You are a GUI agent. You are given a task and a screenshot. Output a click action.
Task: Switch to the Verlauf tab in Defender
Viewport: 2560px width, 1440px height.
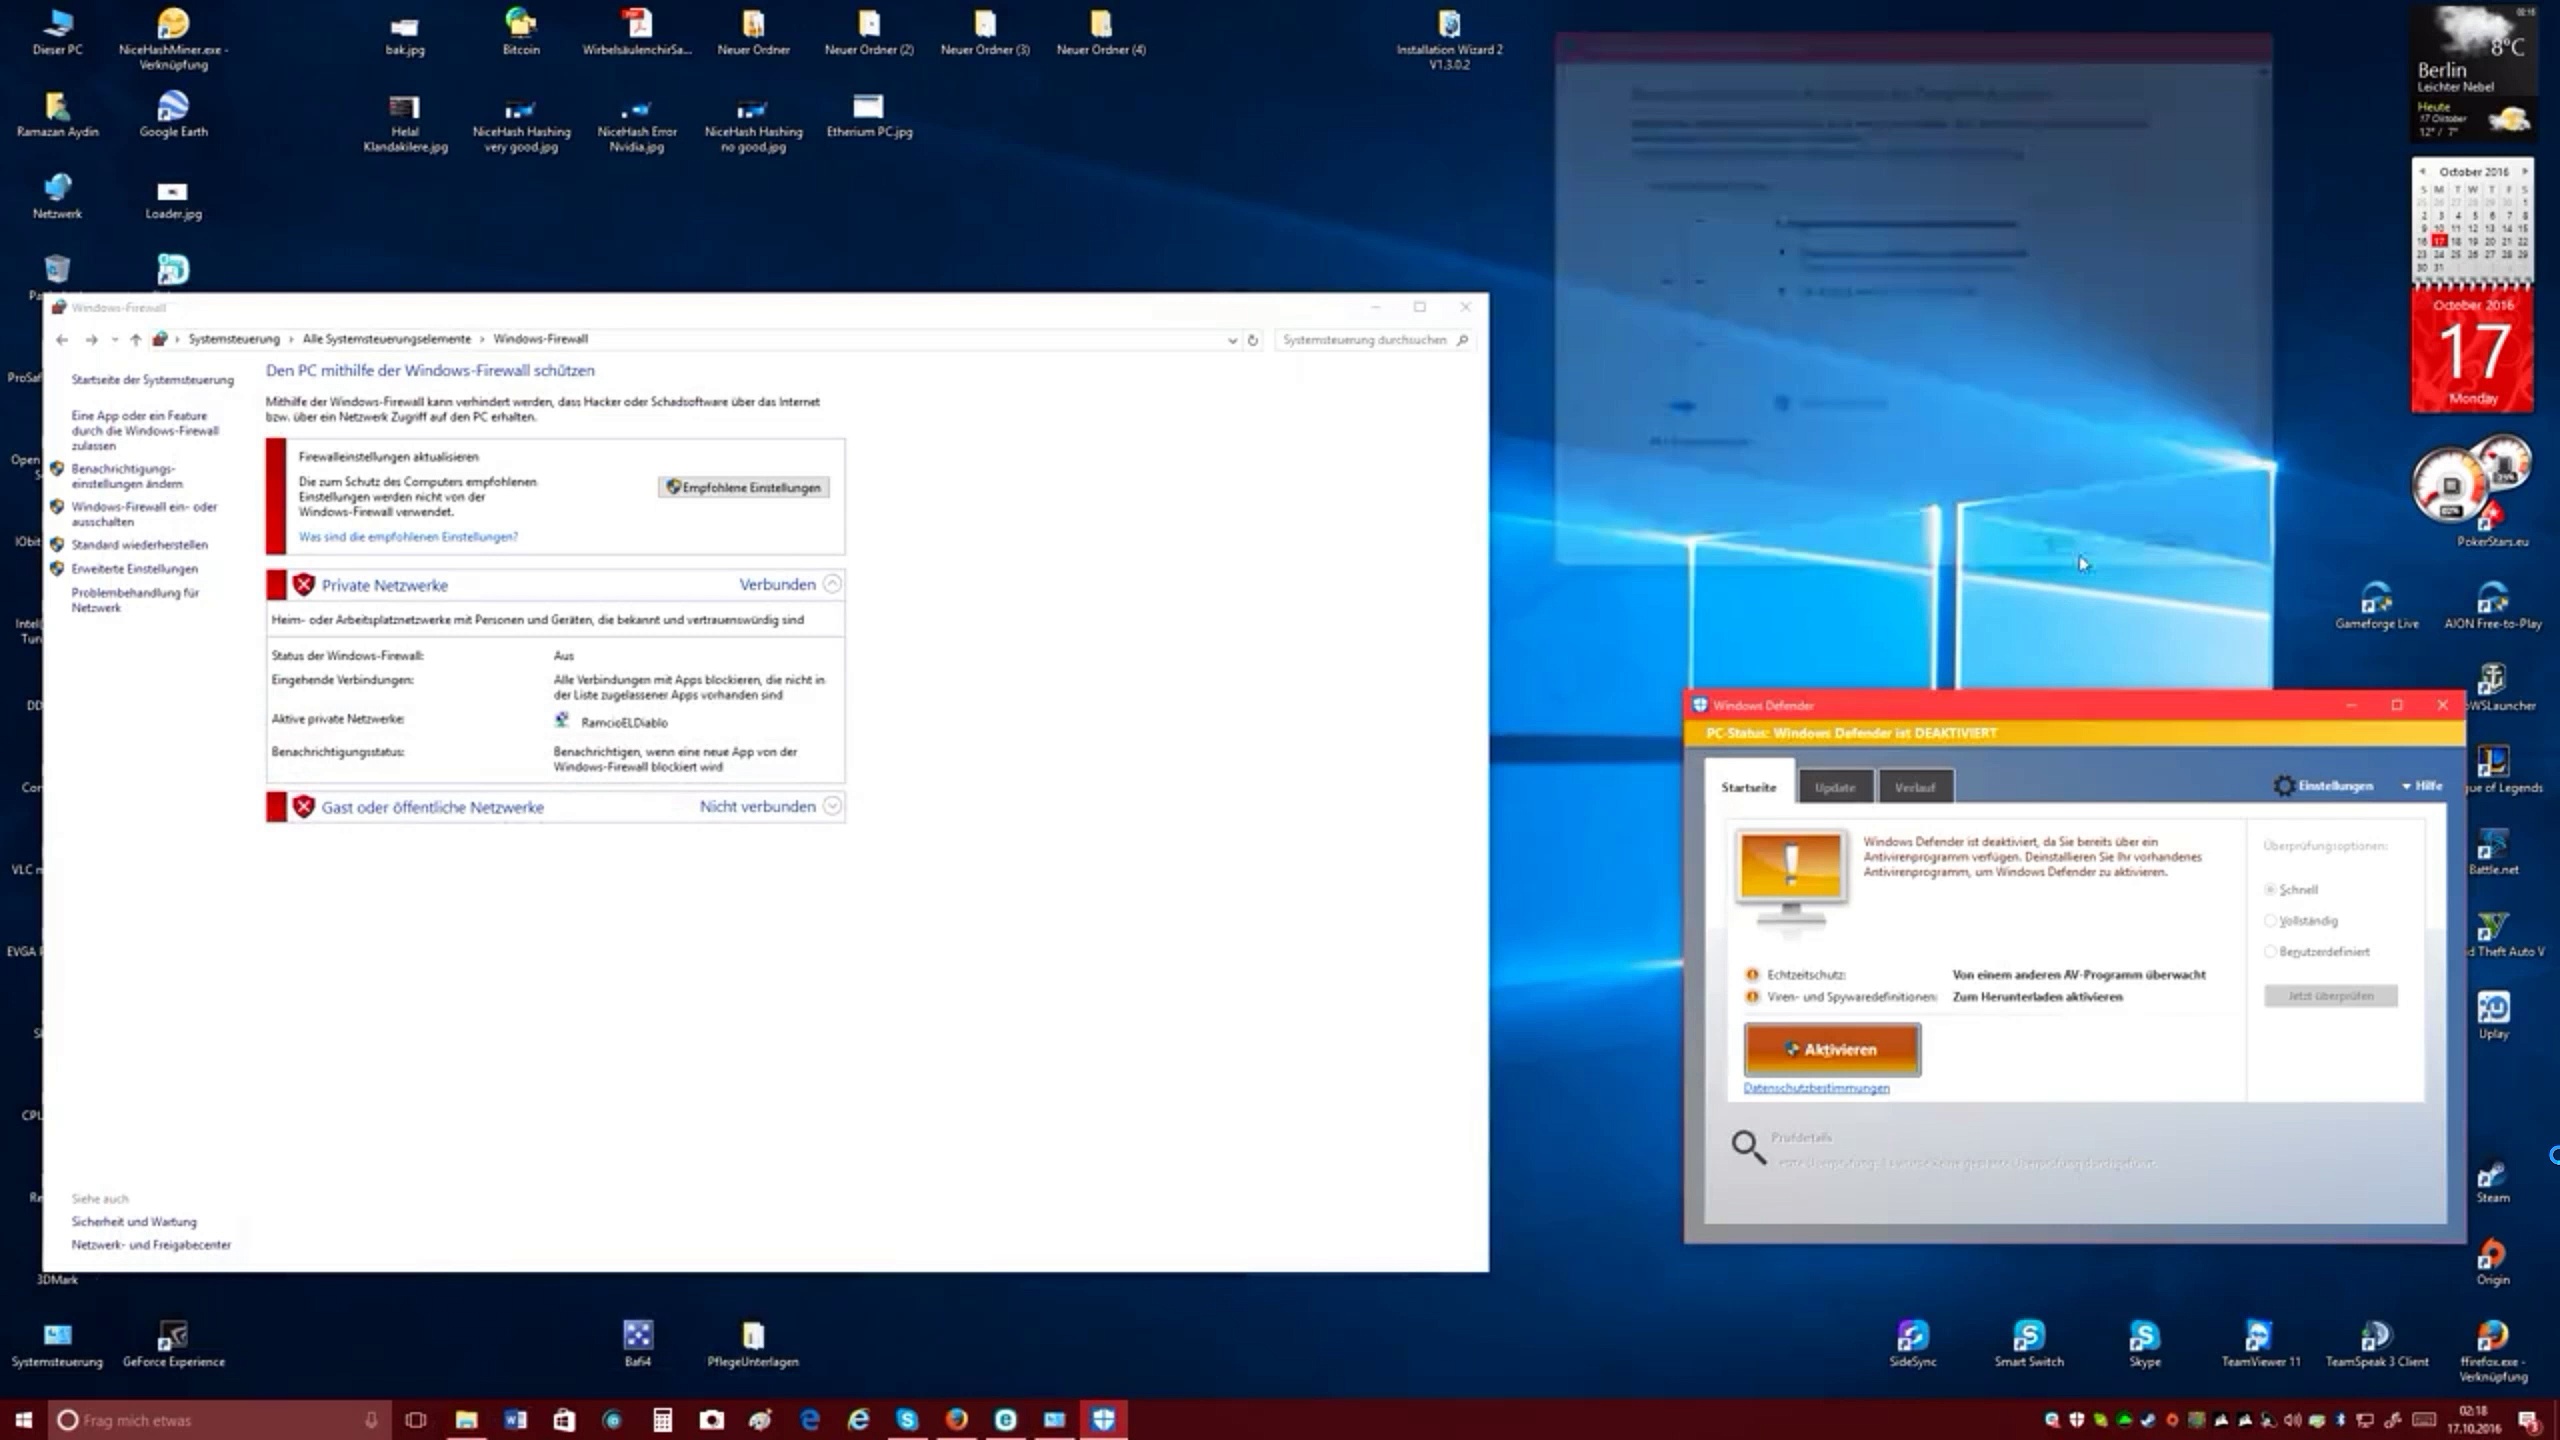click(1915, 788)
